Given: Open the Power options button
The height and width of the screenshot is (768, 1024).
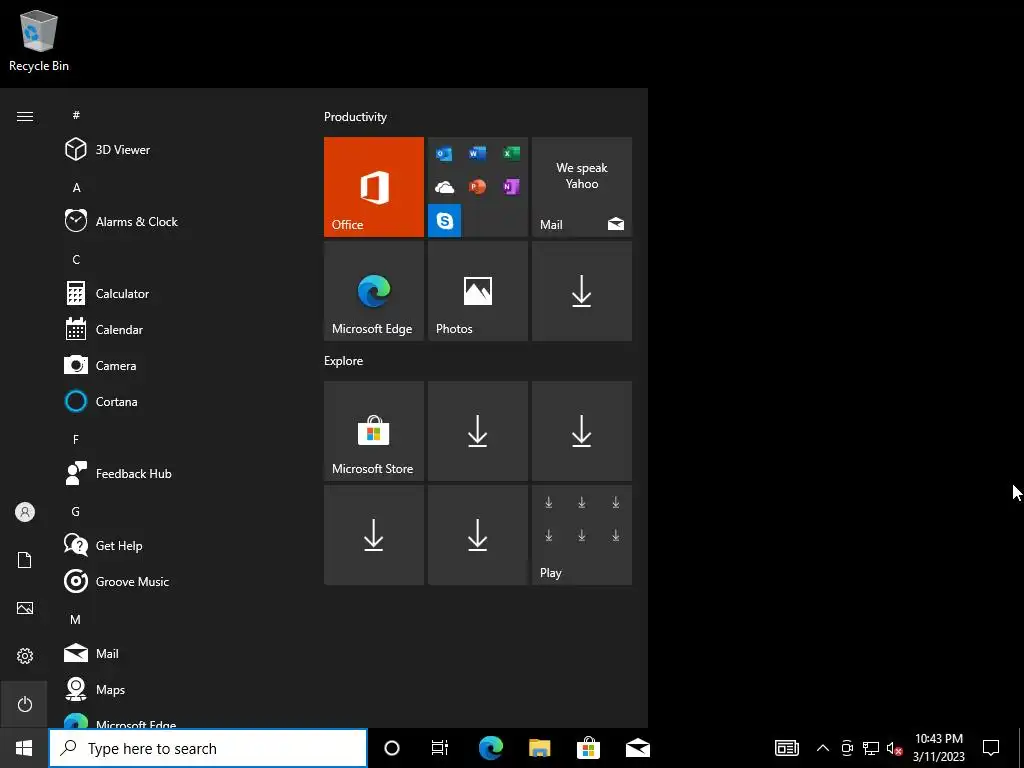Looking at the screenshot, I should (25, 704).
